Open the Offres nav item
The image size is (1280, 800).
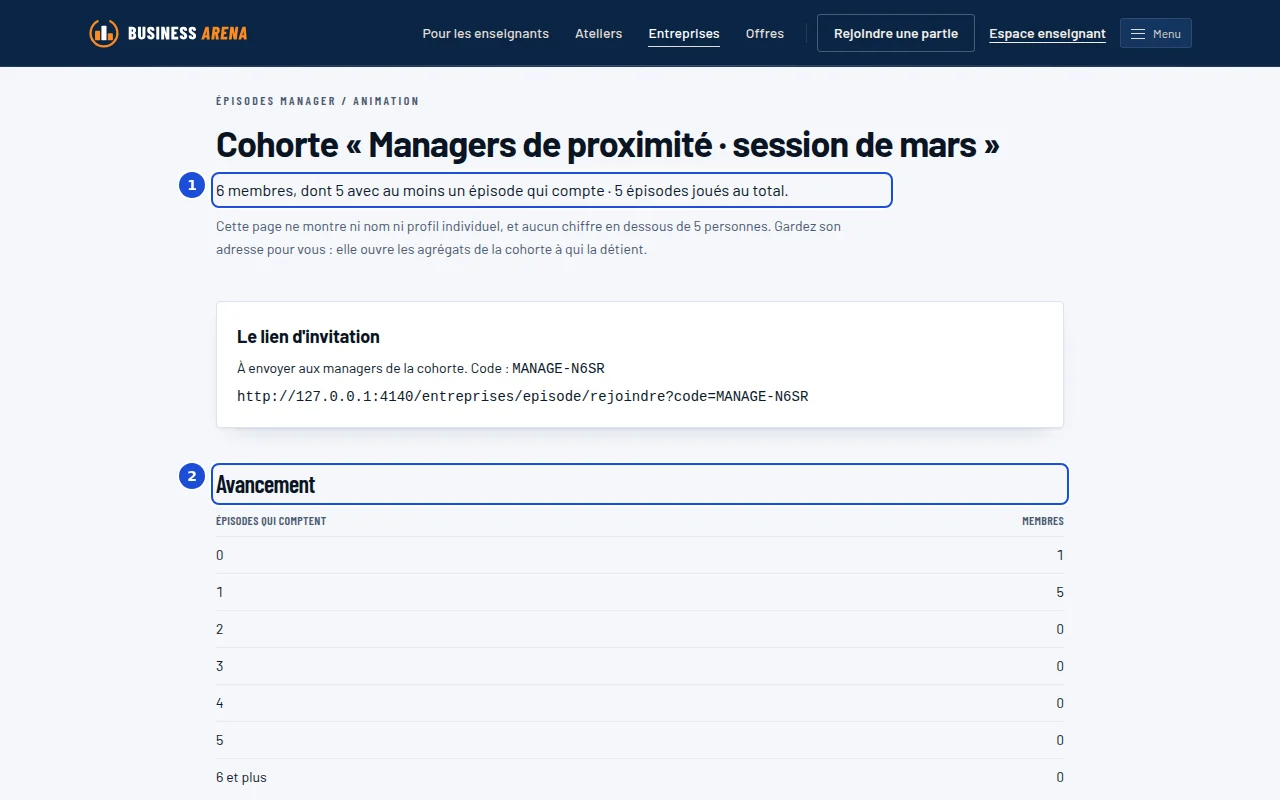tap(765, 33)
